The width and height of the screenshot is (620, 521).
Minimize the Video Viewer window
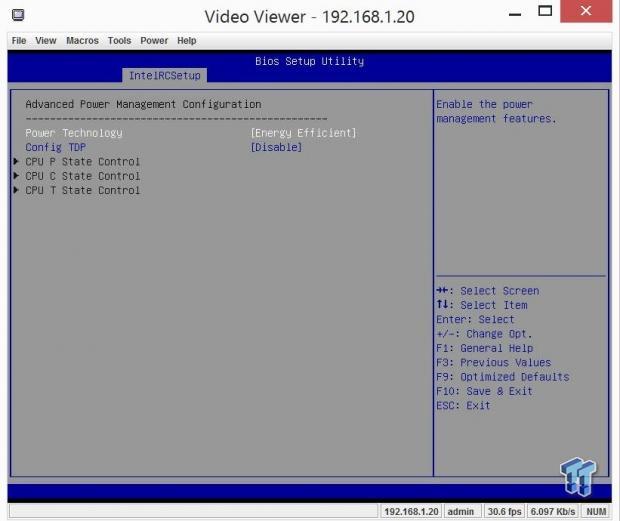point(514,16)
